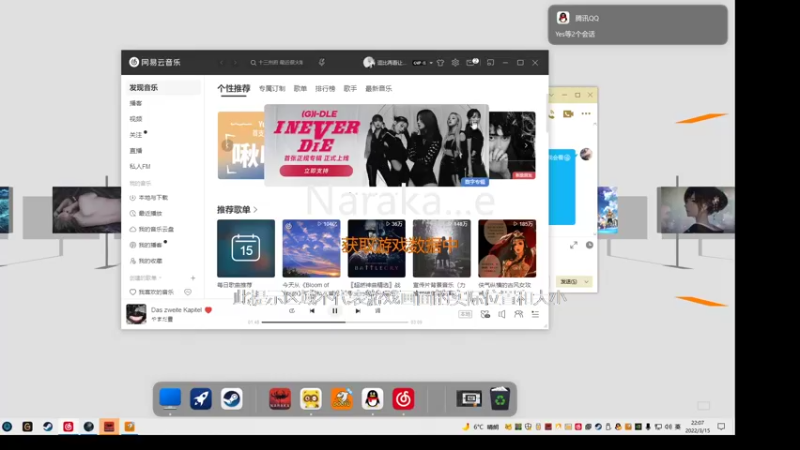
Task: Open listen-to-identify microphone icon
Action: pyautogui.click(x=322, y=63)
